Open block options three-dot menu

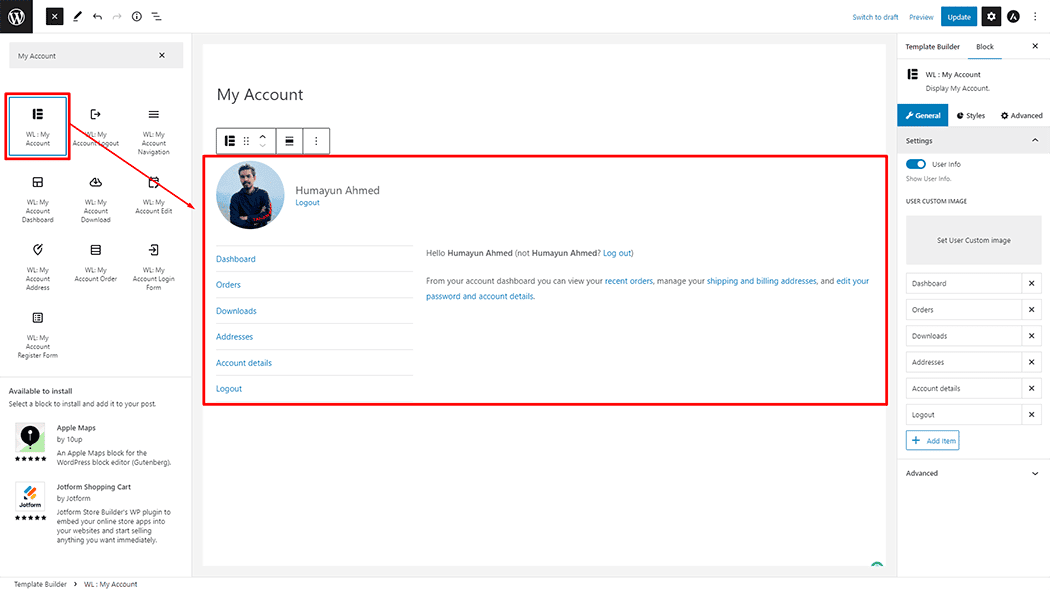click(x=316, y=141)
